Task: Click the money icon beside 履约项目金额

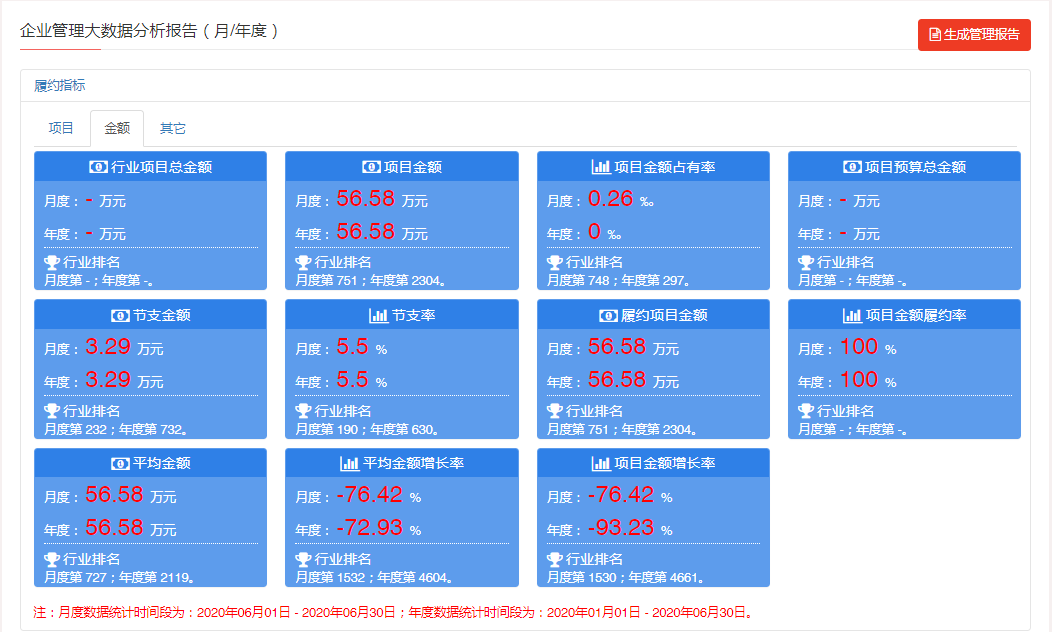Action: pos(608,315)
